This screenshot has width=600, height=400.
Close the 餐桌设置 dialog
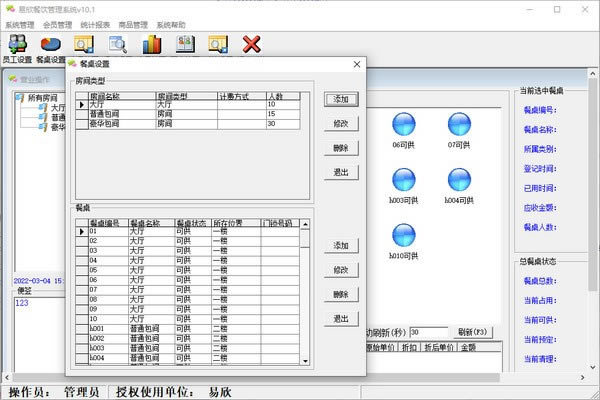355,64
